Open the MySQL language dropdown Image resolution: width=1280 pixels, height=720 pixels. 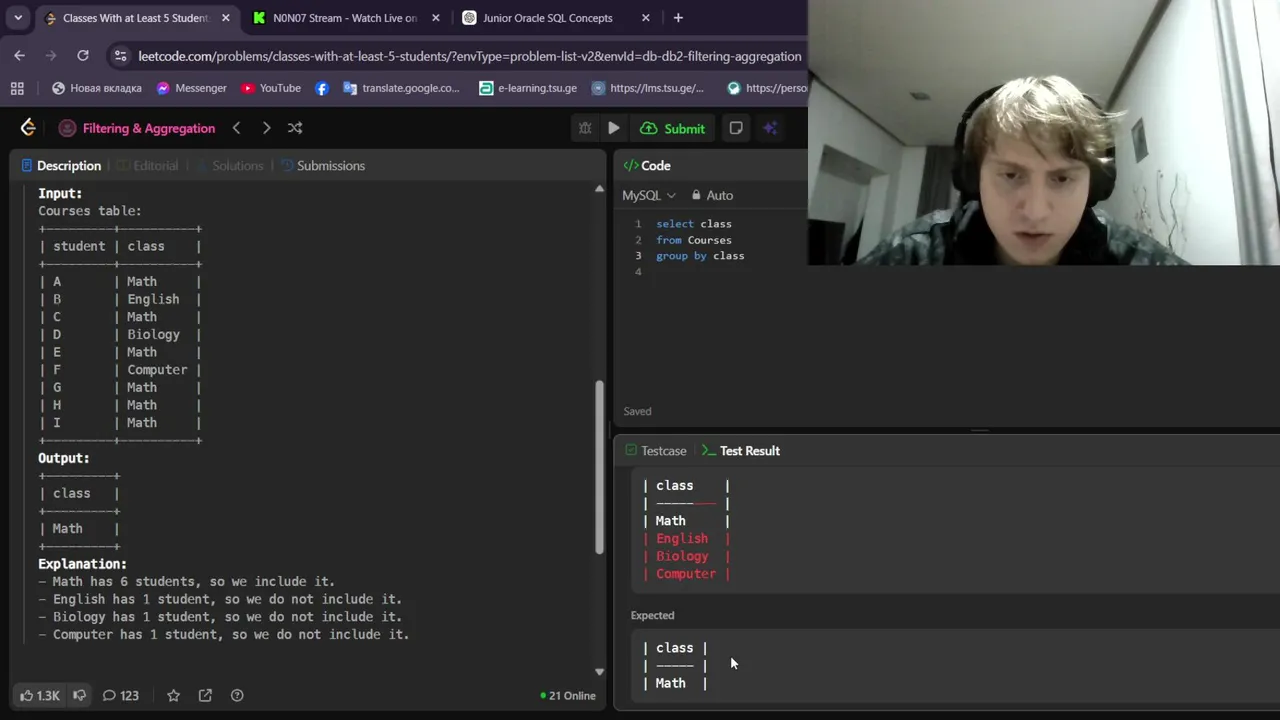tap(649, 196)
